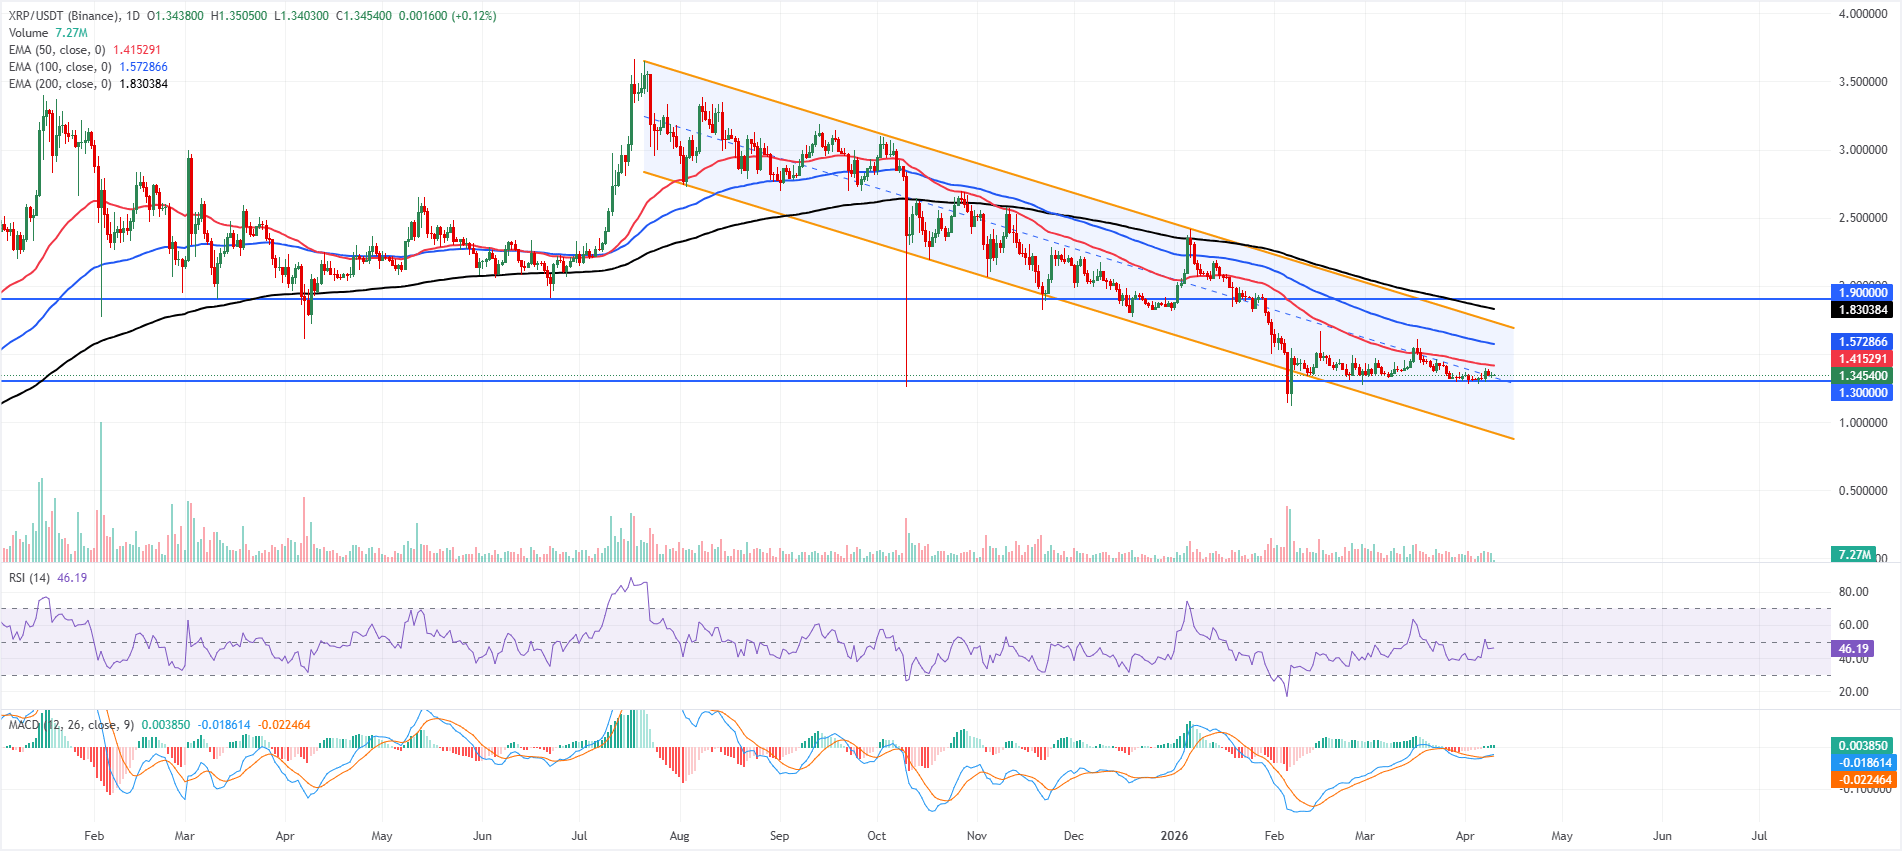
Task: Select the EMA 100 indicator legend
Action: (x=59, y=67)
